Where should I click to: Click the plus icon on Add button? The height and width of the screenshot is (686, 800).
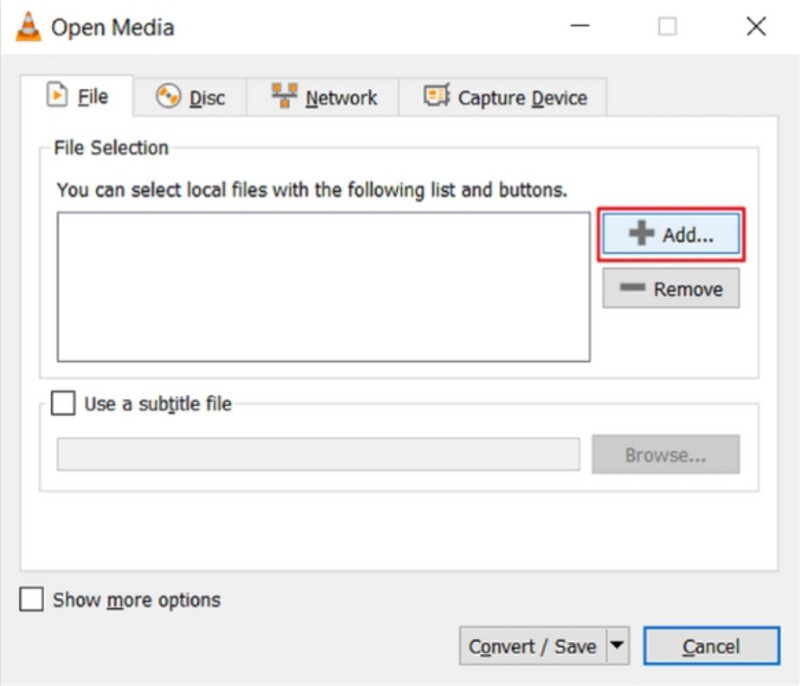(x=641, y=235)
